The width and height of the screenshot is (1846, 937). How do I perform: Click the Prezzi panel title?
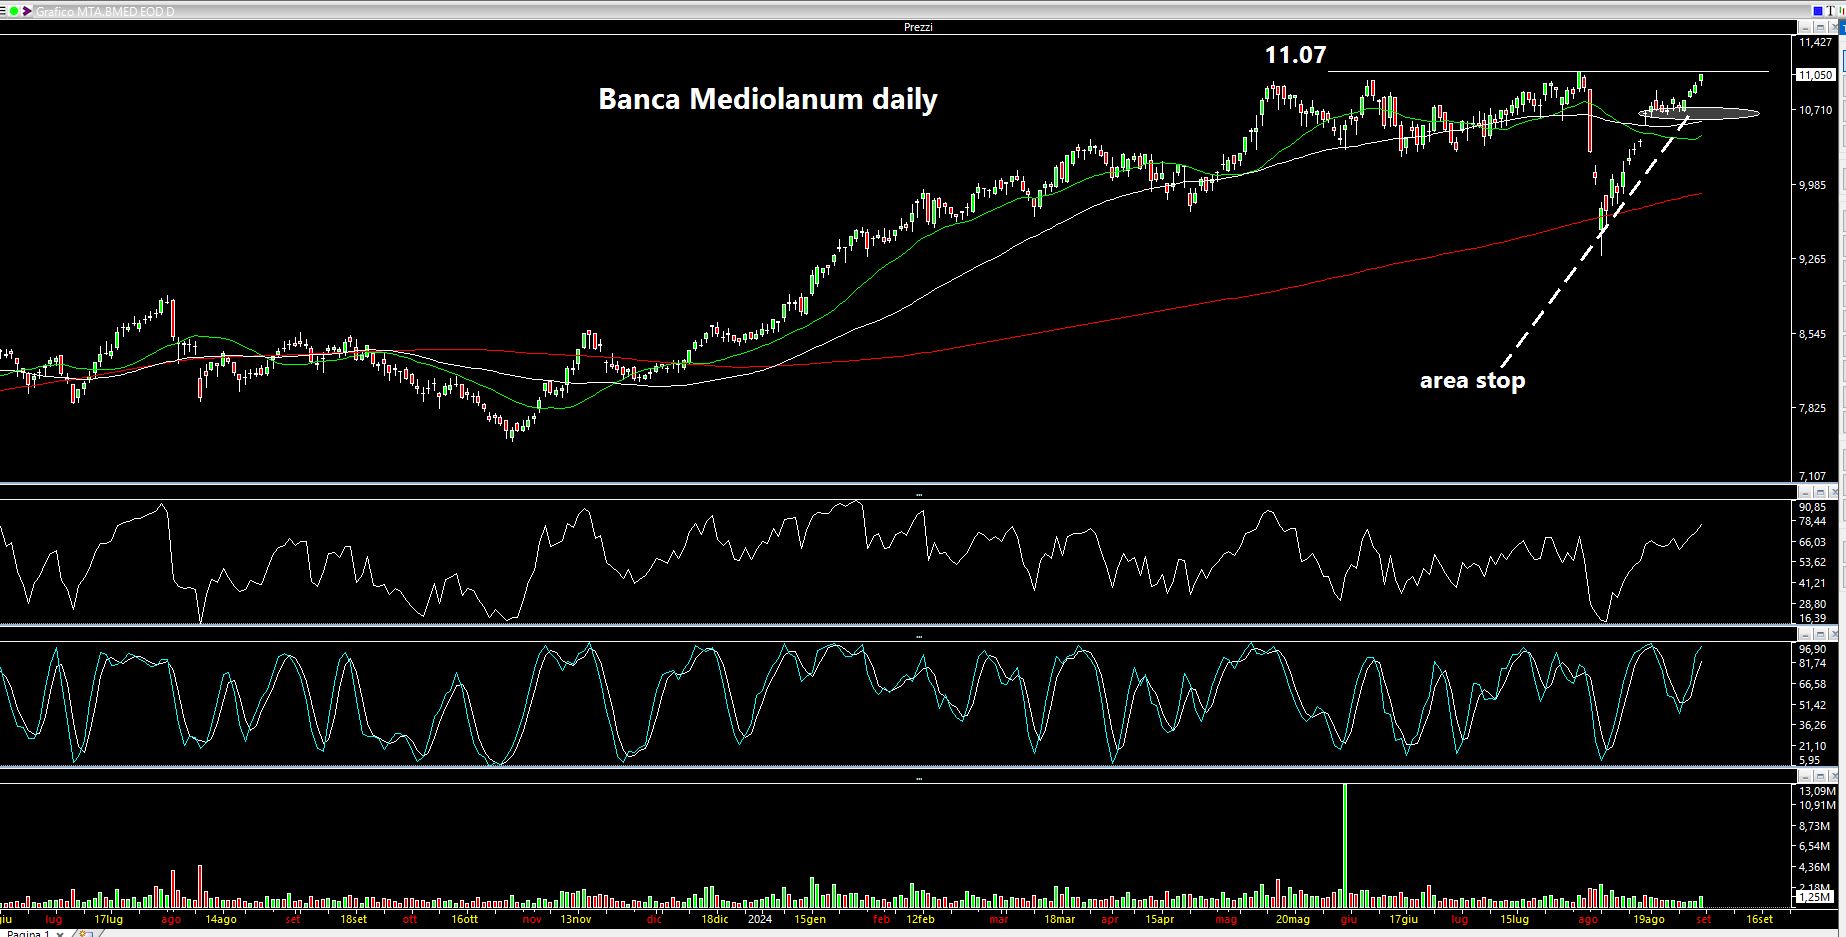918,27
